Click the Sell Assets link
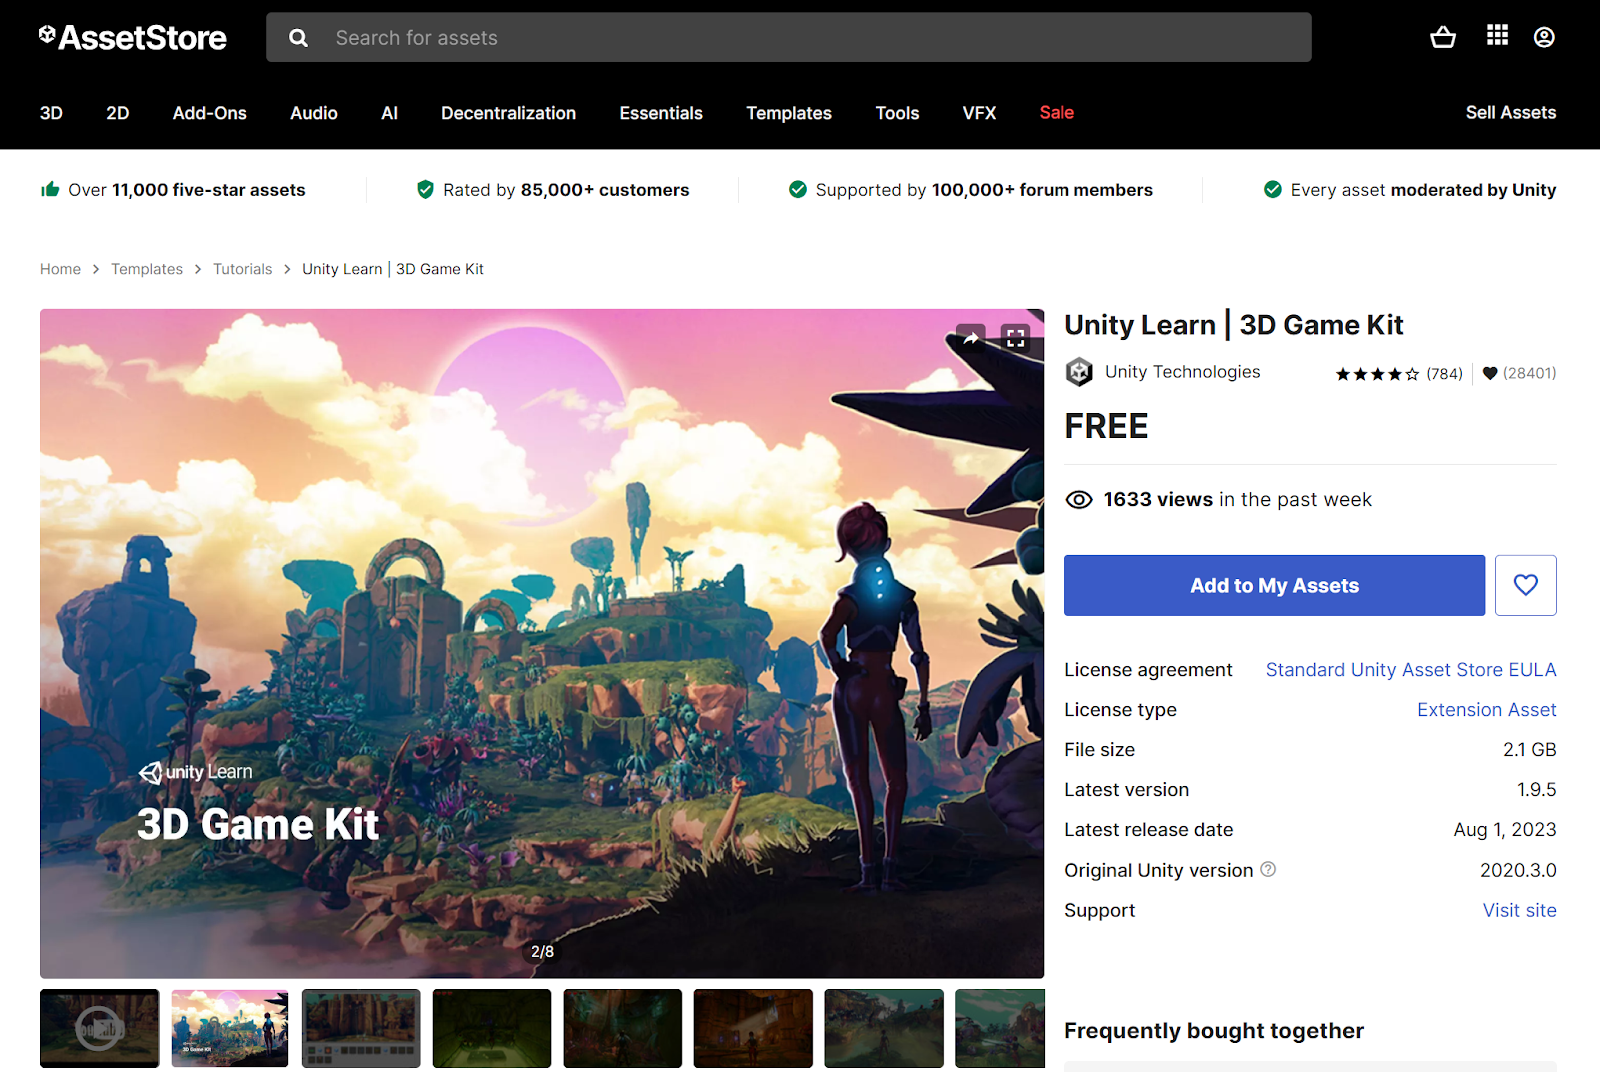Viewport: 1600px width, 1072px height. tap(1511, 113)
